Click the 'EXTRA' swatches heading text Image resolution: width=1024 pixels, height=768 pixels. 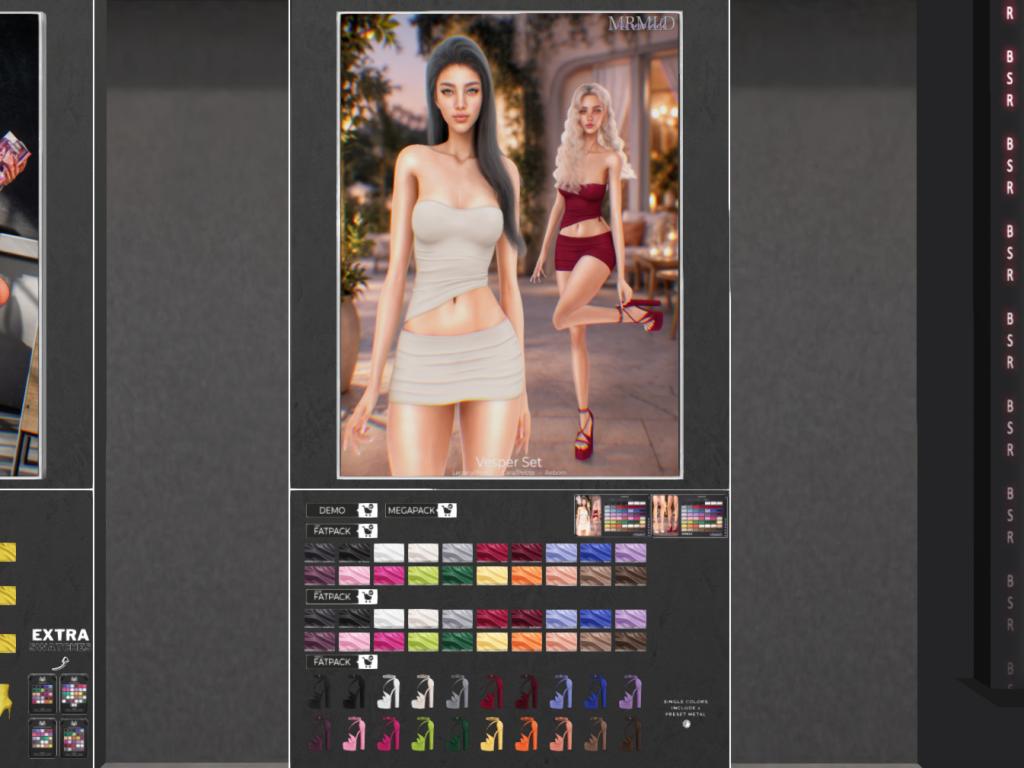coord(60,635)
